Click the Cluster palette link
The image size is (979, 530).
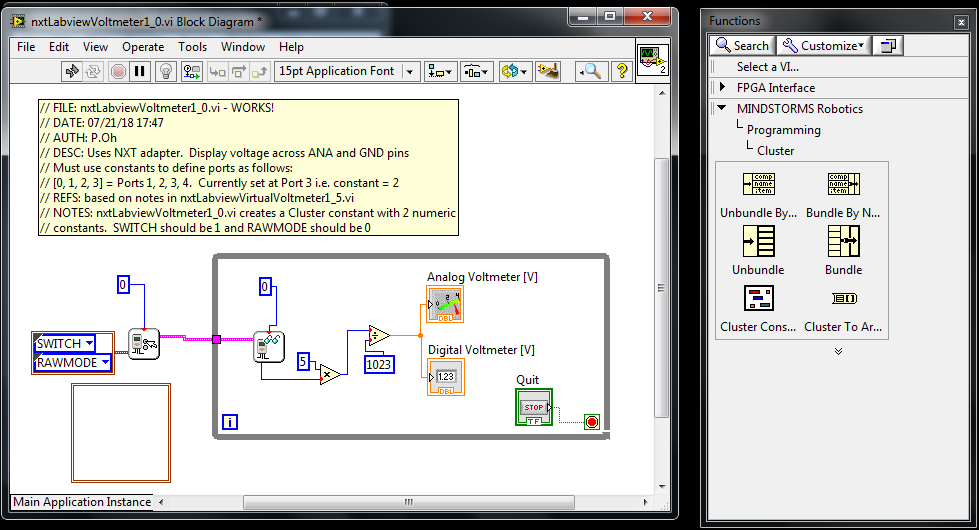[x=775, y=150]
